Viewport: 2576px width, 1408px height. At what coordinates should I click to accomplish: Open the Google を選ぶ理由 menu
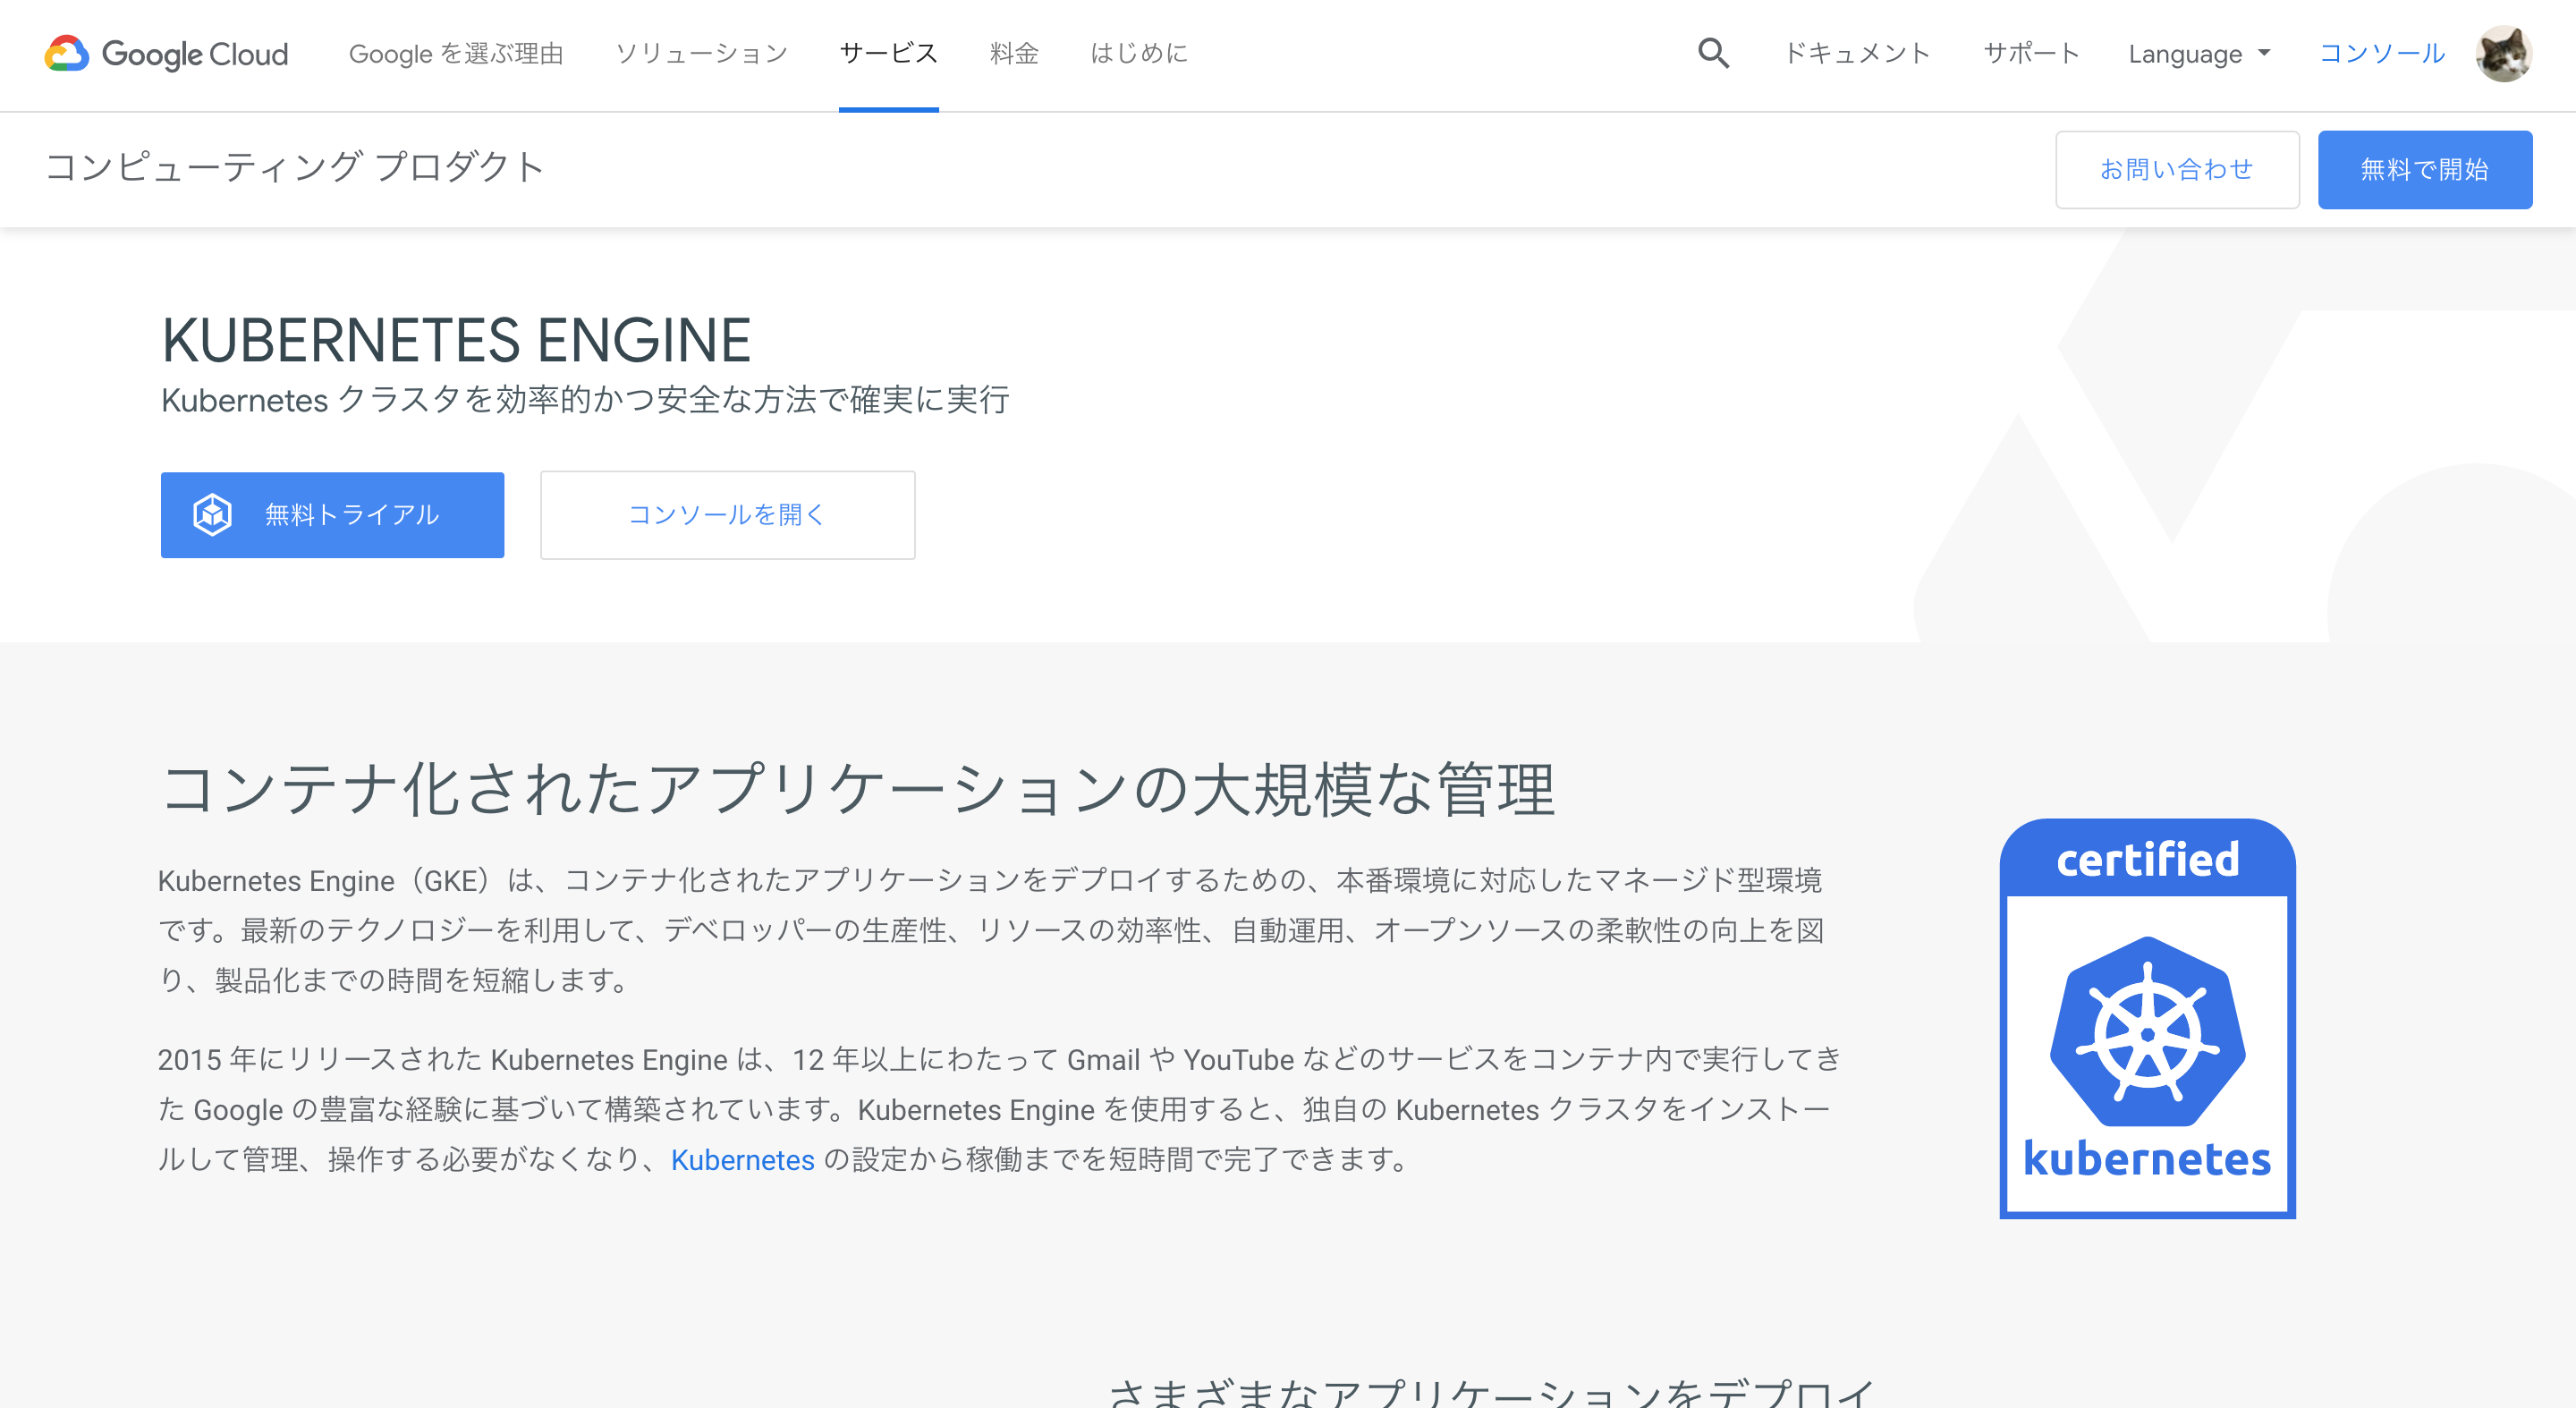456,54
